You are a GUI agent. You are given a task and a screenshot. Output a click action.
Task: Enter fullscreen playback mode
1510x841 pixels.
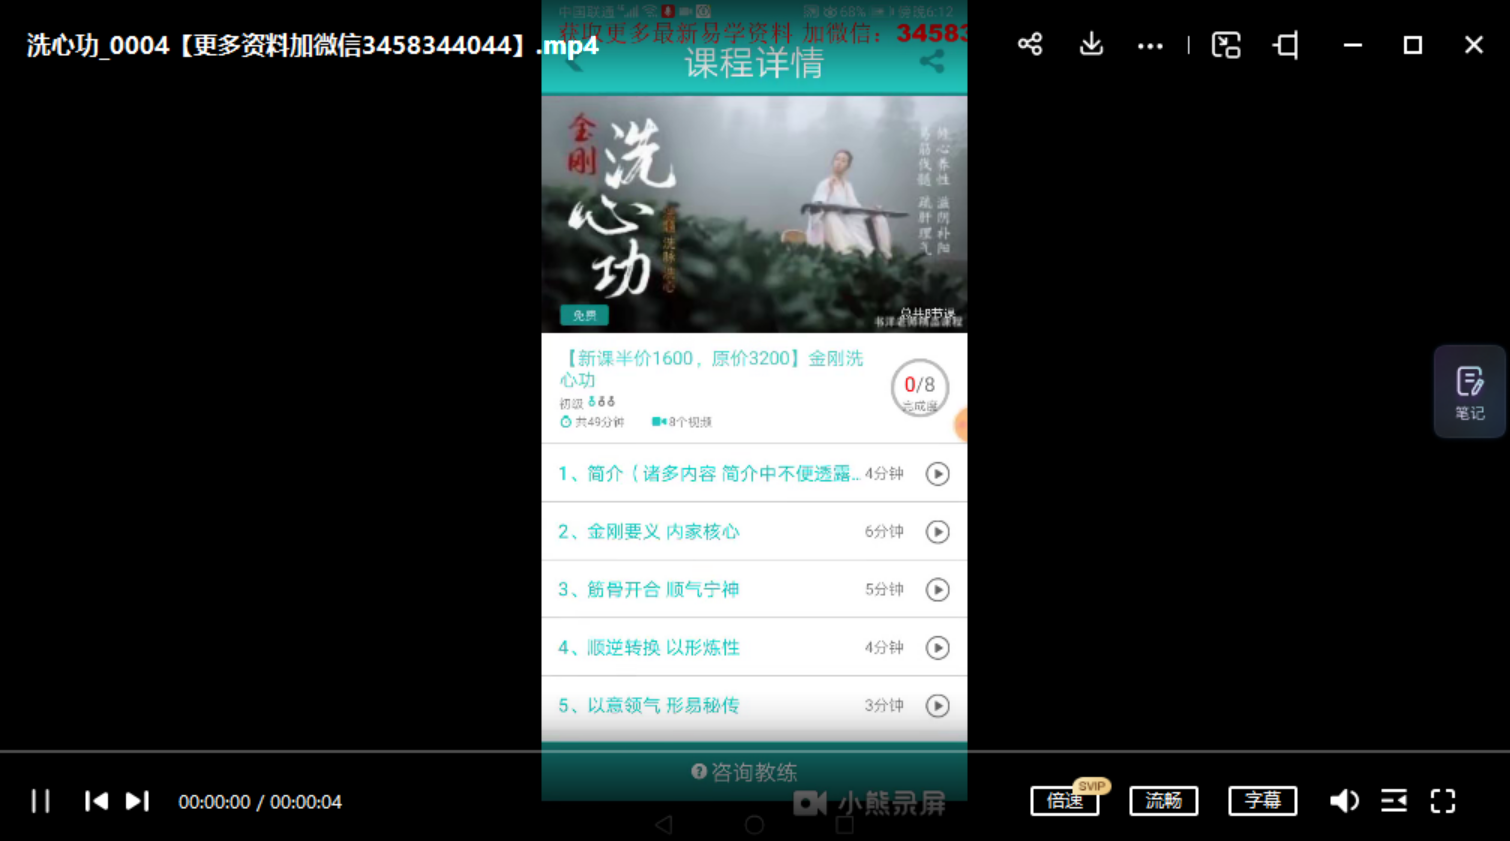1442,800
